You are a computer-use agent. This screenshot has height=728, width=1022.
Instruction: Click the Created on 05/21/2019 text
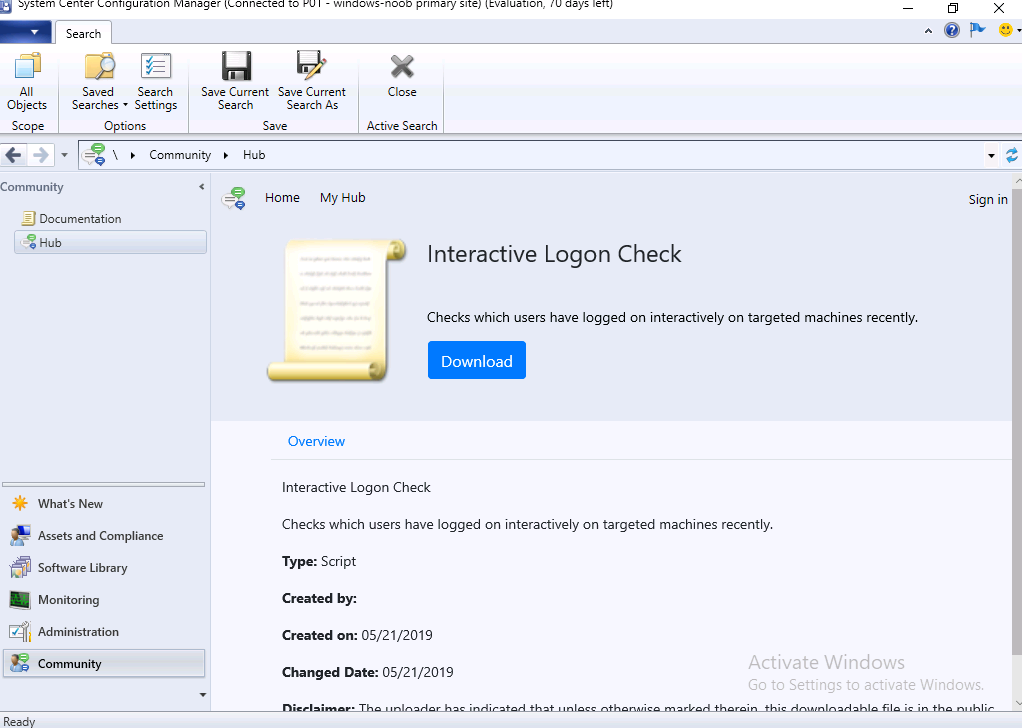point(357,635)
